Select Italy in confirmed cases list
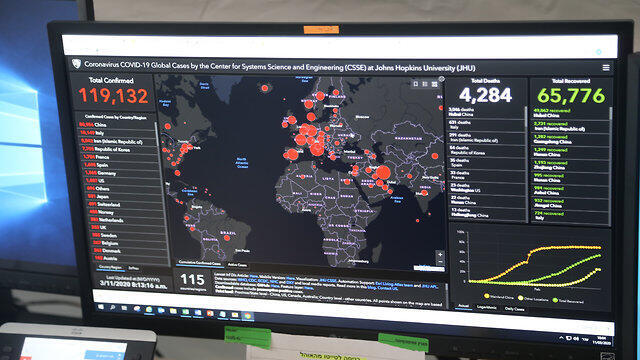Screen dimensions: 640x360 point(117,133)
